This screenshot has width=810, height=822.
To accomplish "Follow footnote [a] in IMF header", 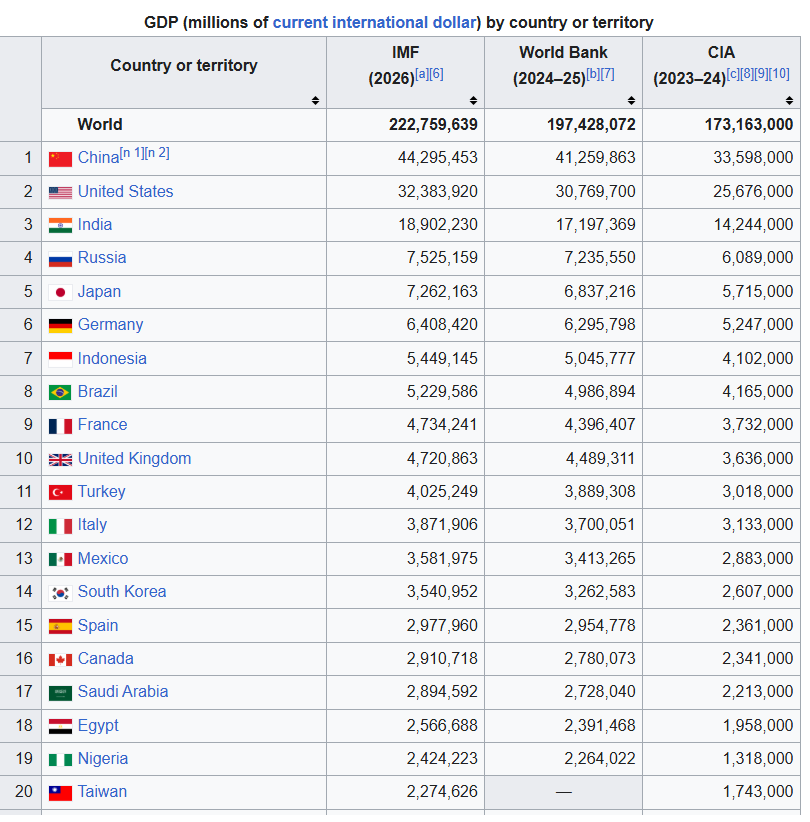I will [x=422, y=74].
